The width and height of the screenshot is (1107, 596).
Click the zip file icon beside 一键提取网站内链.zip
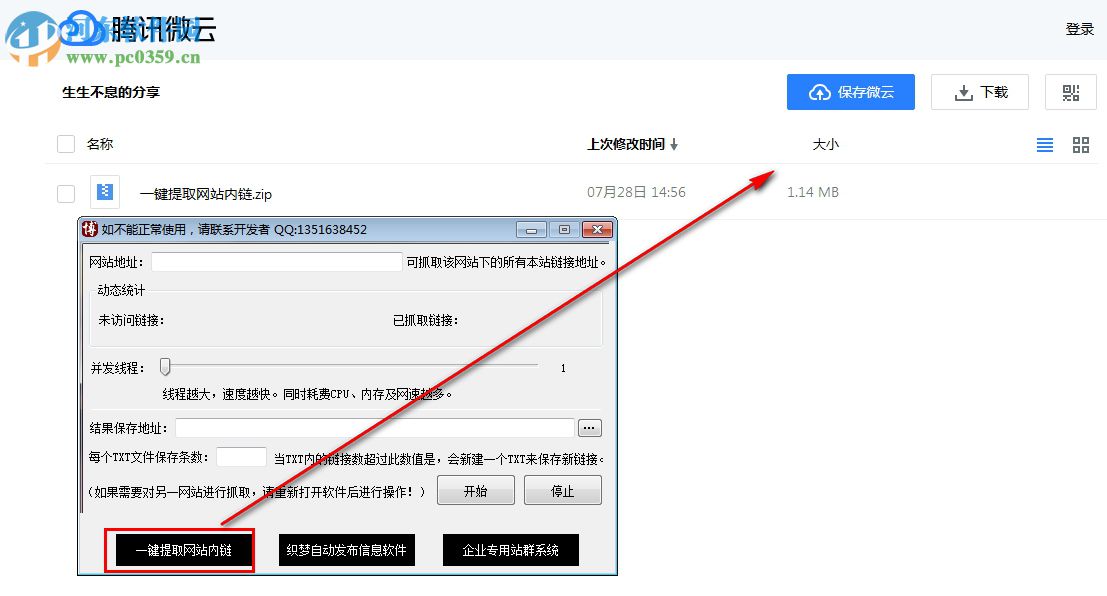(105, 191)
